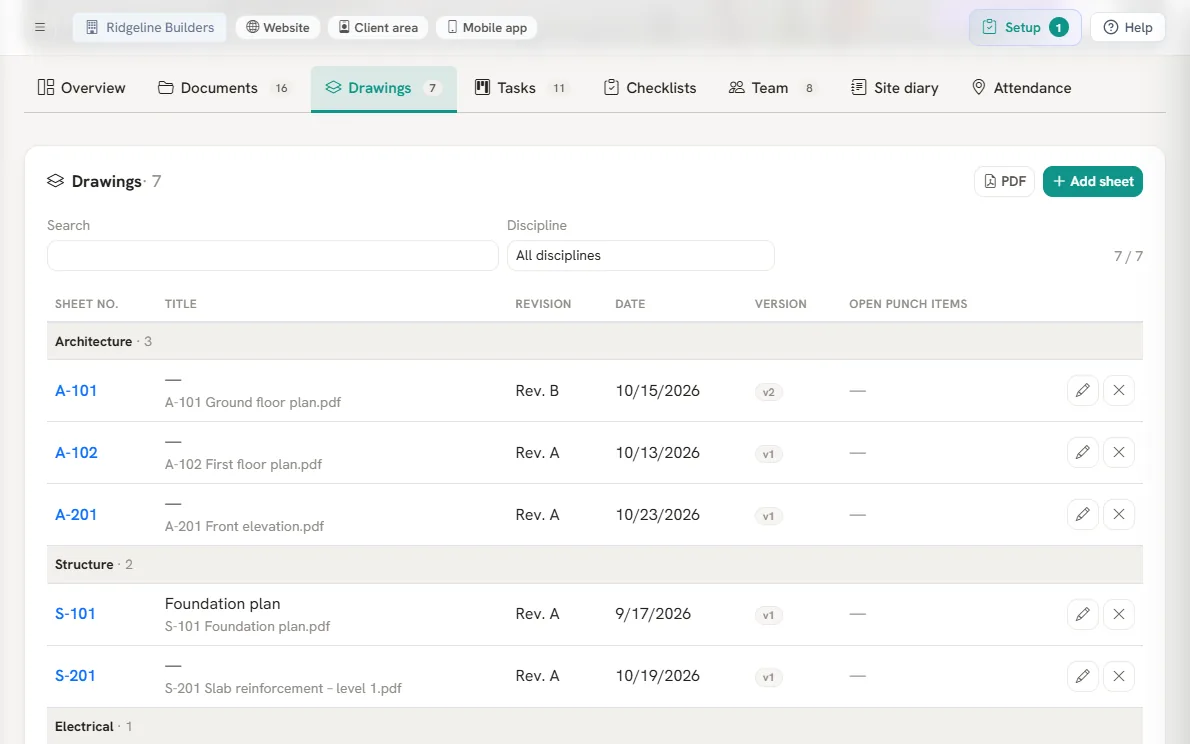Click the v2 version badge for A-101

click(x=768, y=392)
